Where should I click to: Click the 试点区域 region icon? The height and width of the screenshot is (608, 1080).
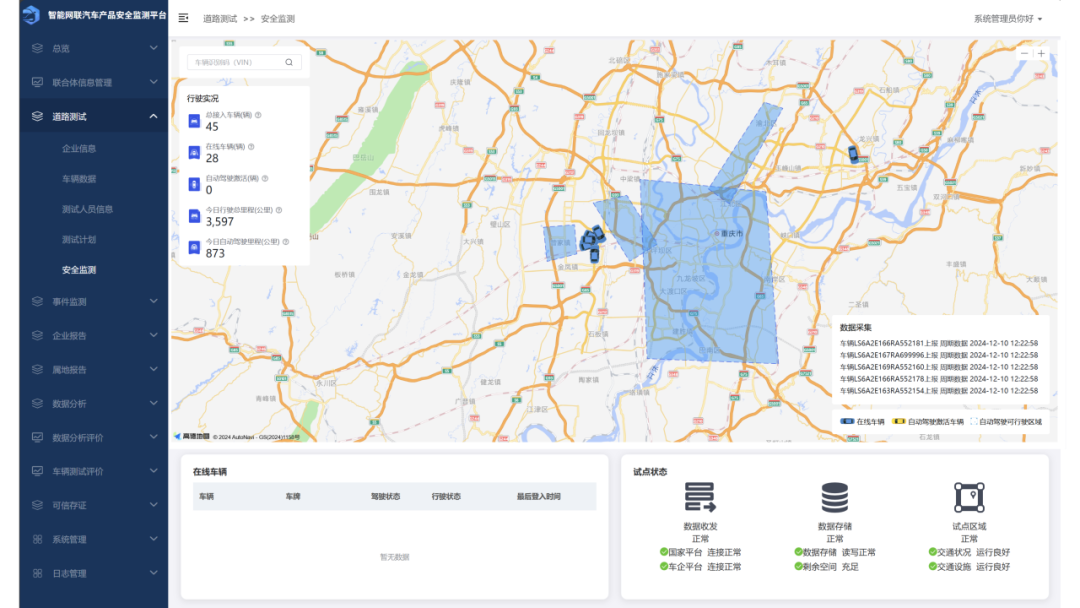coord(968,497)
